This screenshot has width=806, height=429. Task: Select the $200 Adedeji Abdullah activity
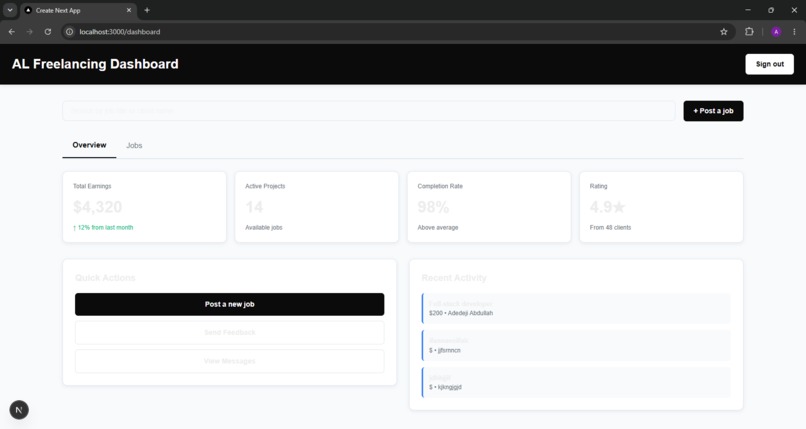[x=576, y=308]
